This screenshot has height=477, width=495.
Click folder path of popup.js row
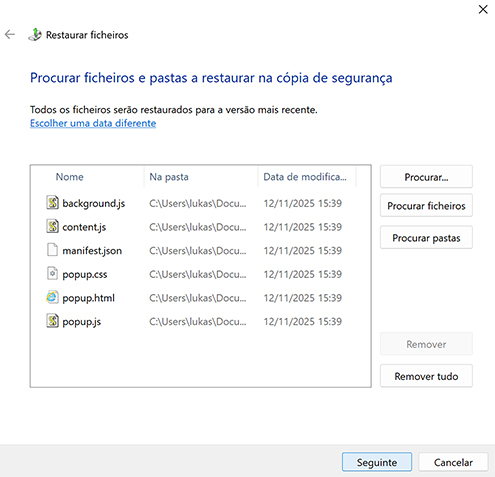198,321
